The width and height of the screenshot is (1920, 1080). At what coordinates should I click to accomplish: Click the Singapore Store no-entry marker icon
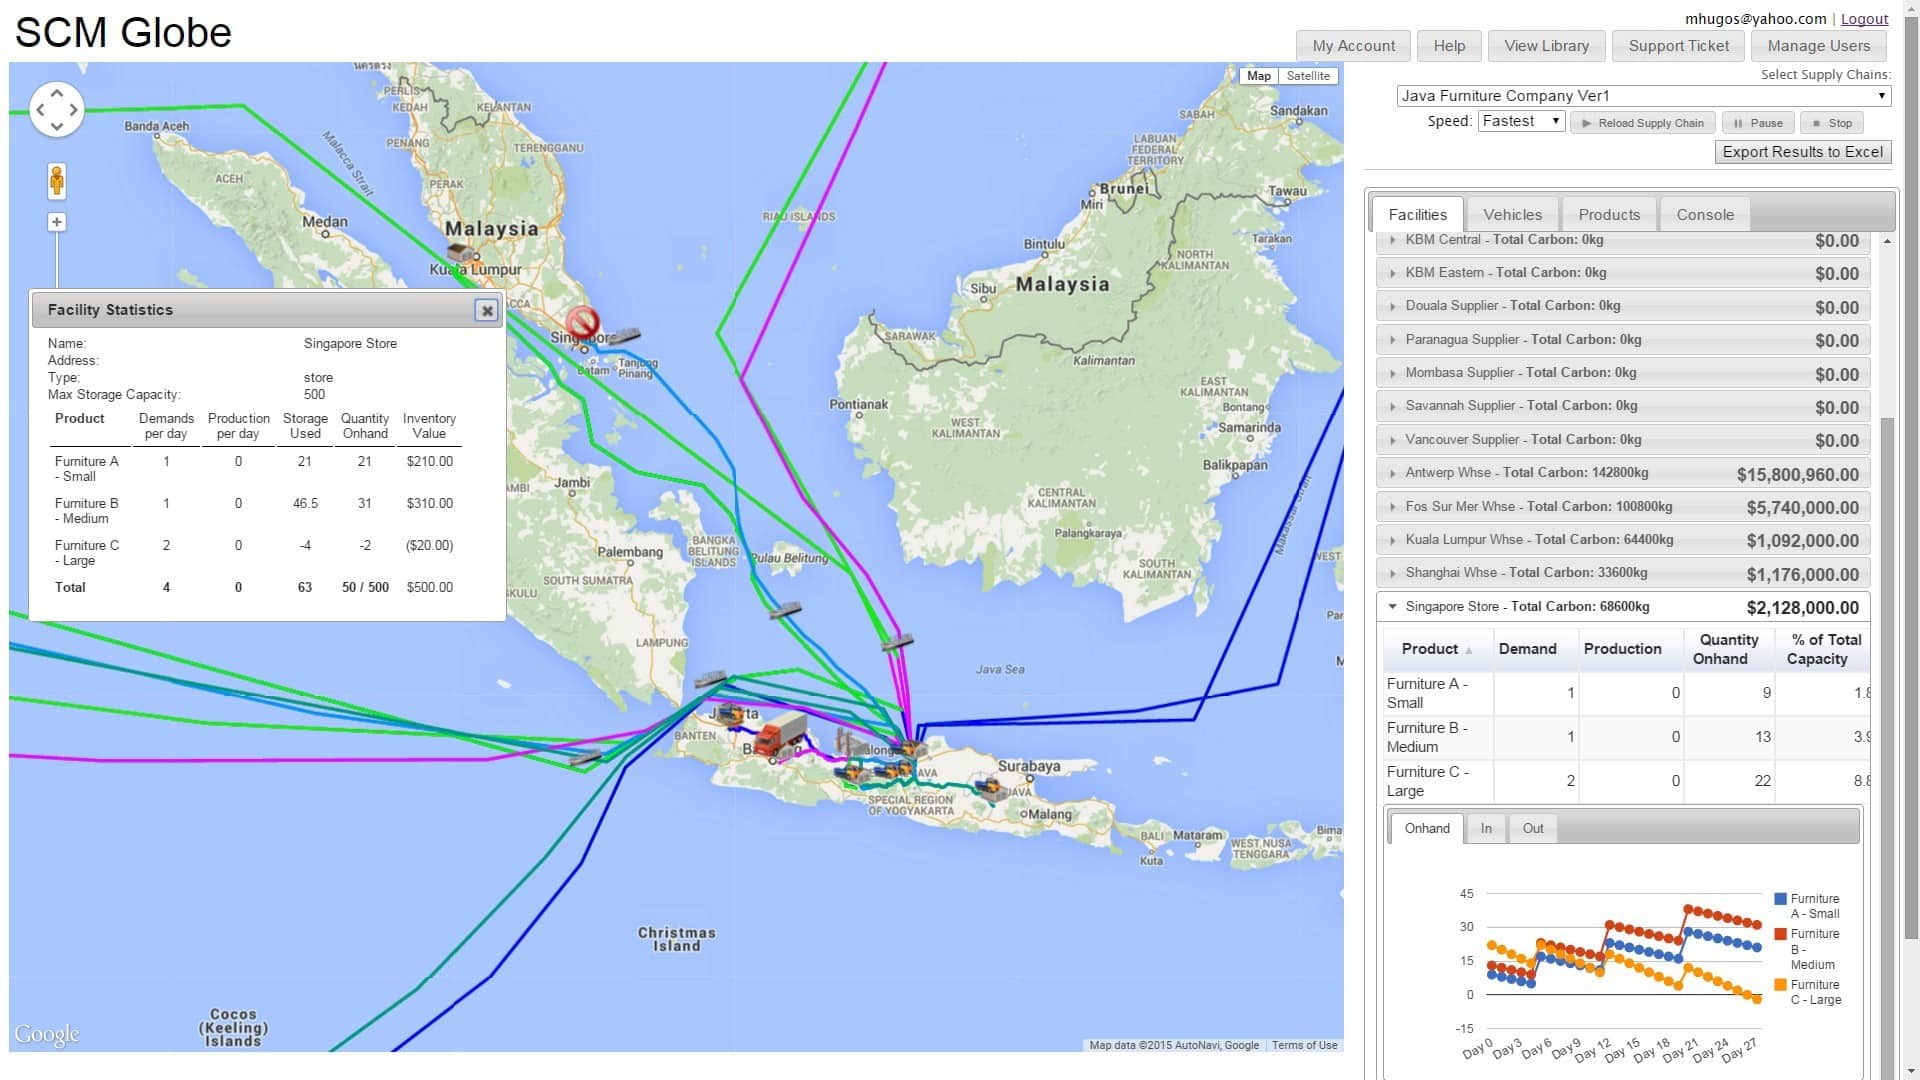pyautogui.click(x=582, y=322)
